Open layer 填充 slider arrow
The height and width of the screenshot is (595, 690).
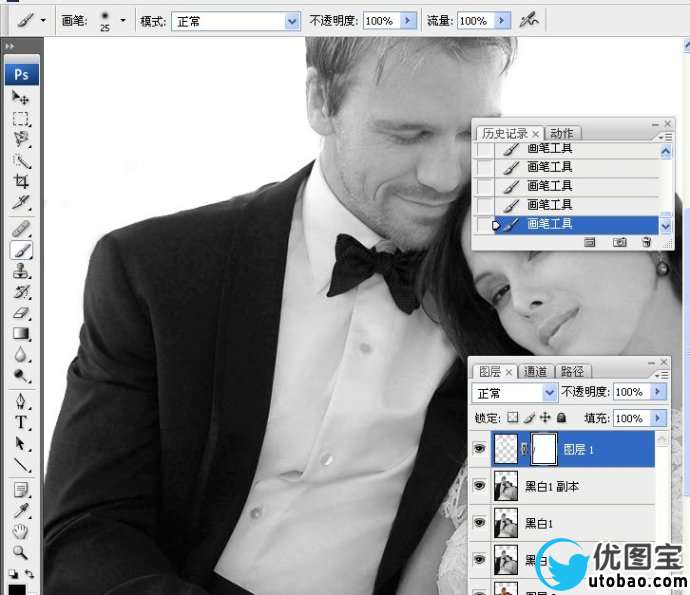(x=658, y=418)
